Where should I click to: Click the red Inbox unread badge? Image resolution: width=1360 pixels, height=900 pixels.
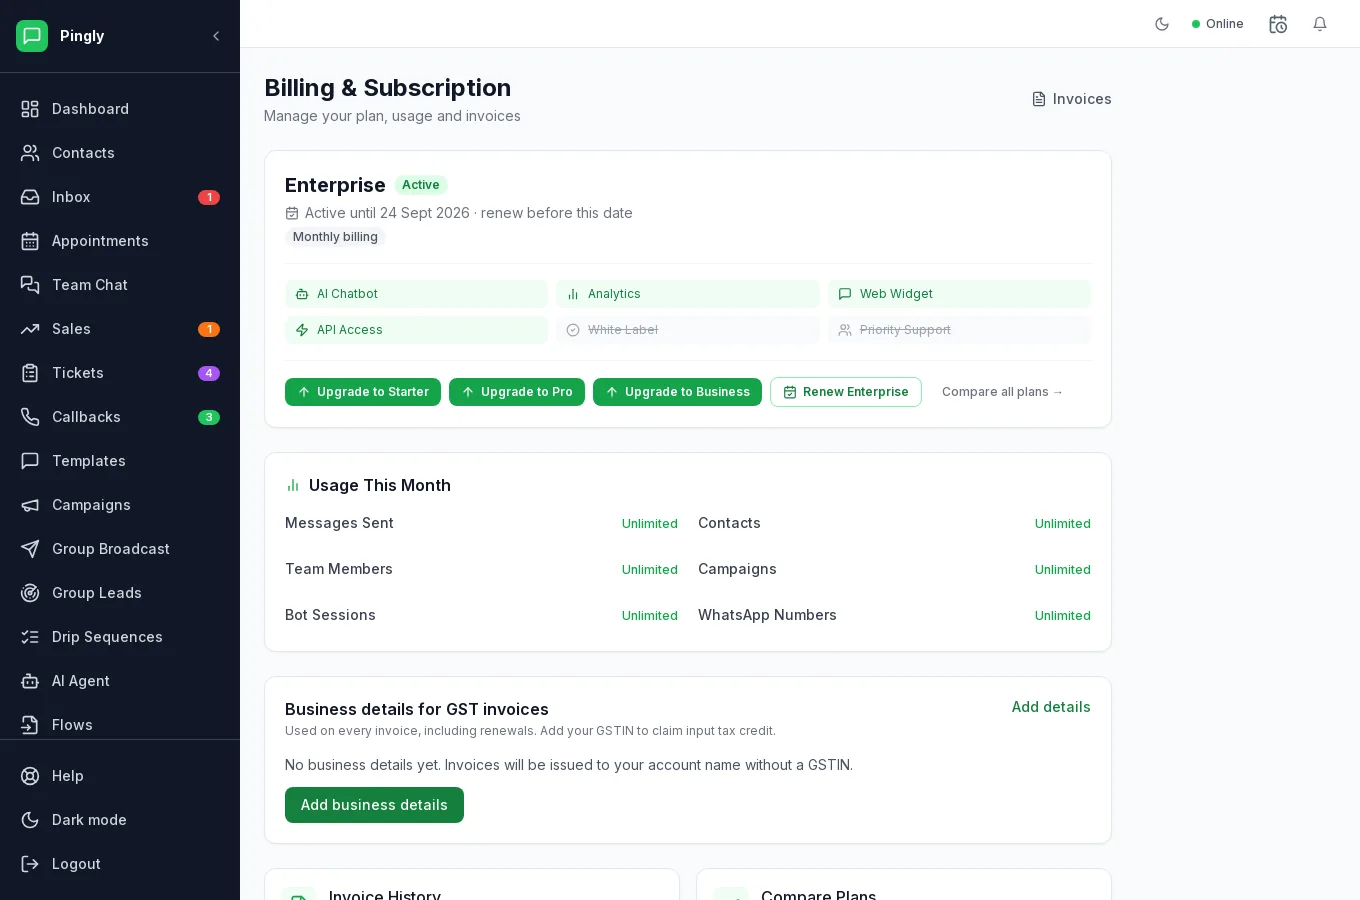pos(209,197)
